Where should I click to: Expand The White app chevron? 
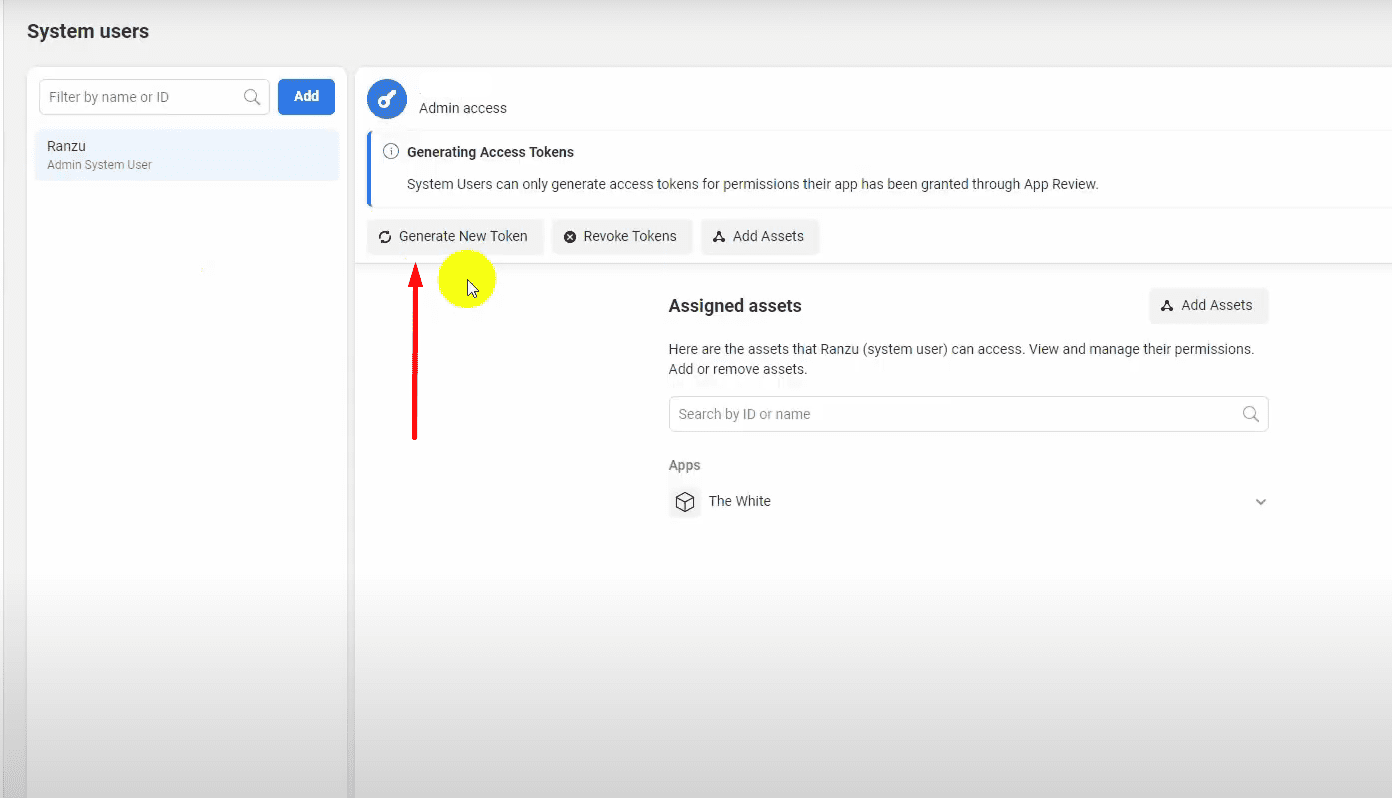click(x=1261, y=502)
